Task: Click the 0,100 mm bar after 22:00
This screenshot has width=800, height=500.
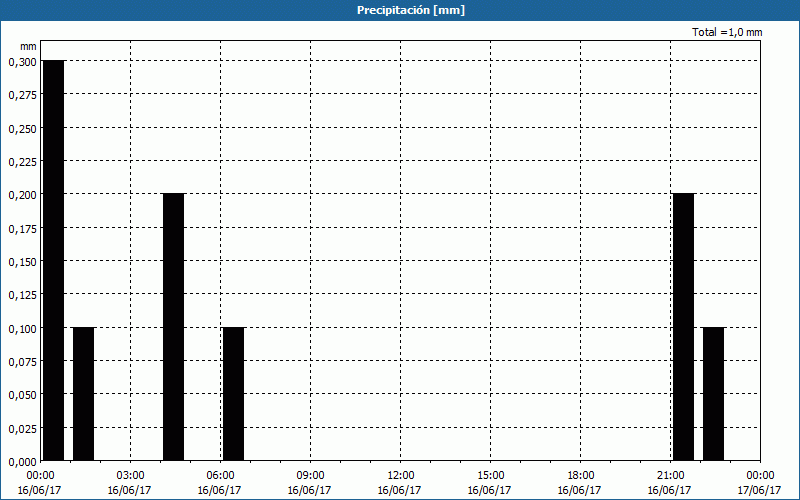Action: point(713,394)
